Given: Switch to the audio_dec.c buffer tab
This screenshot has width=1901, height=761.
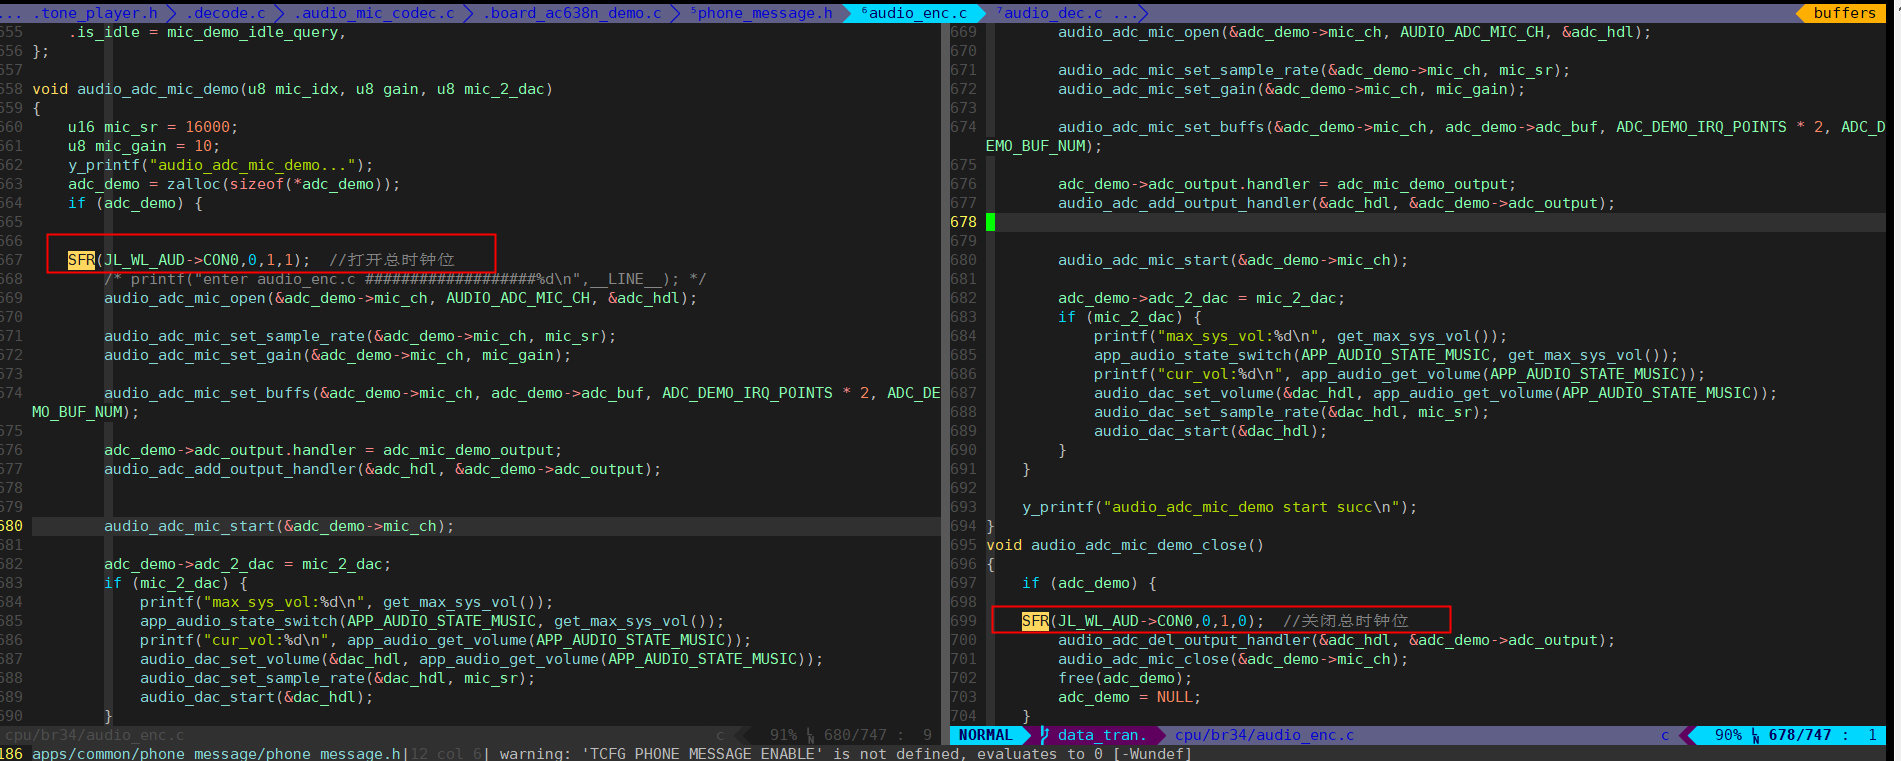Looking at the screenshot, I should click(1052, 13).
